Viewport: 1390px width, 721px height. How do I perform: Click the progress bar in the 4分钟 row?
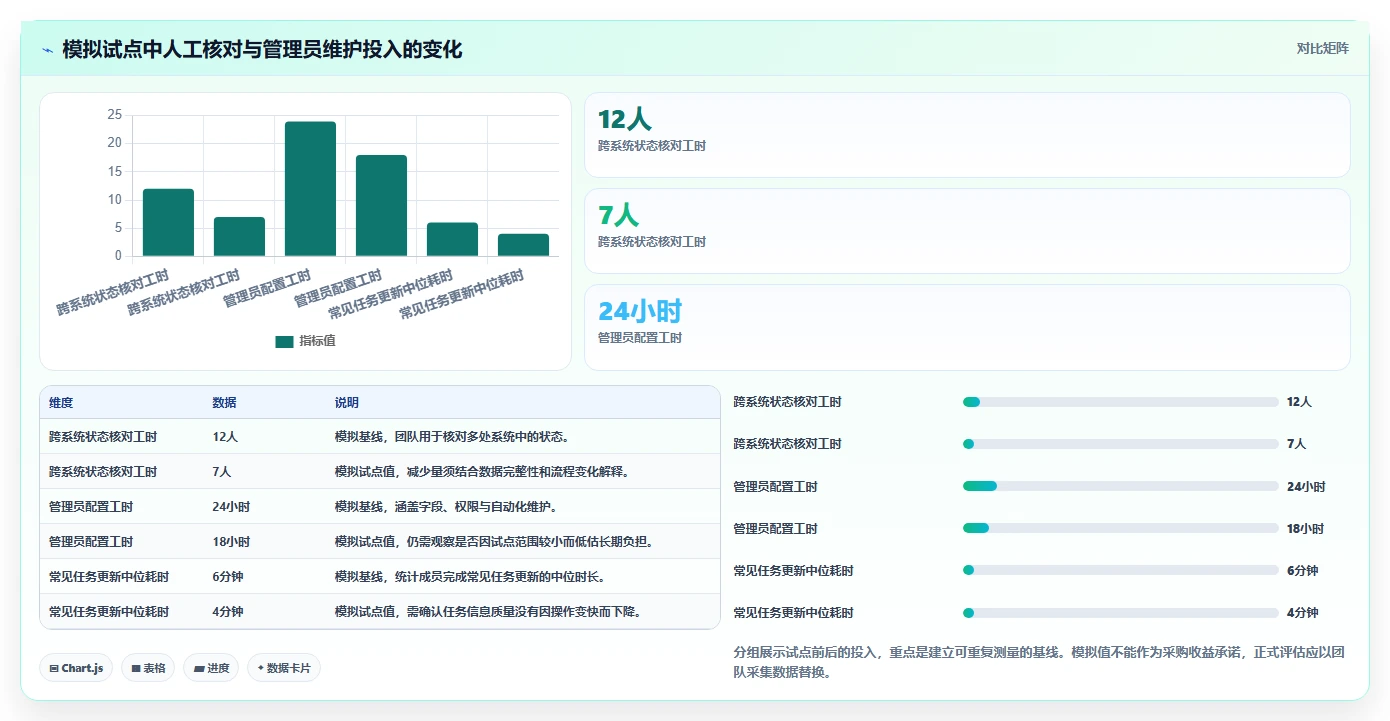pos(1120,612)
